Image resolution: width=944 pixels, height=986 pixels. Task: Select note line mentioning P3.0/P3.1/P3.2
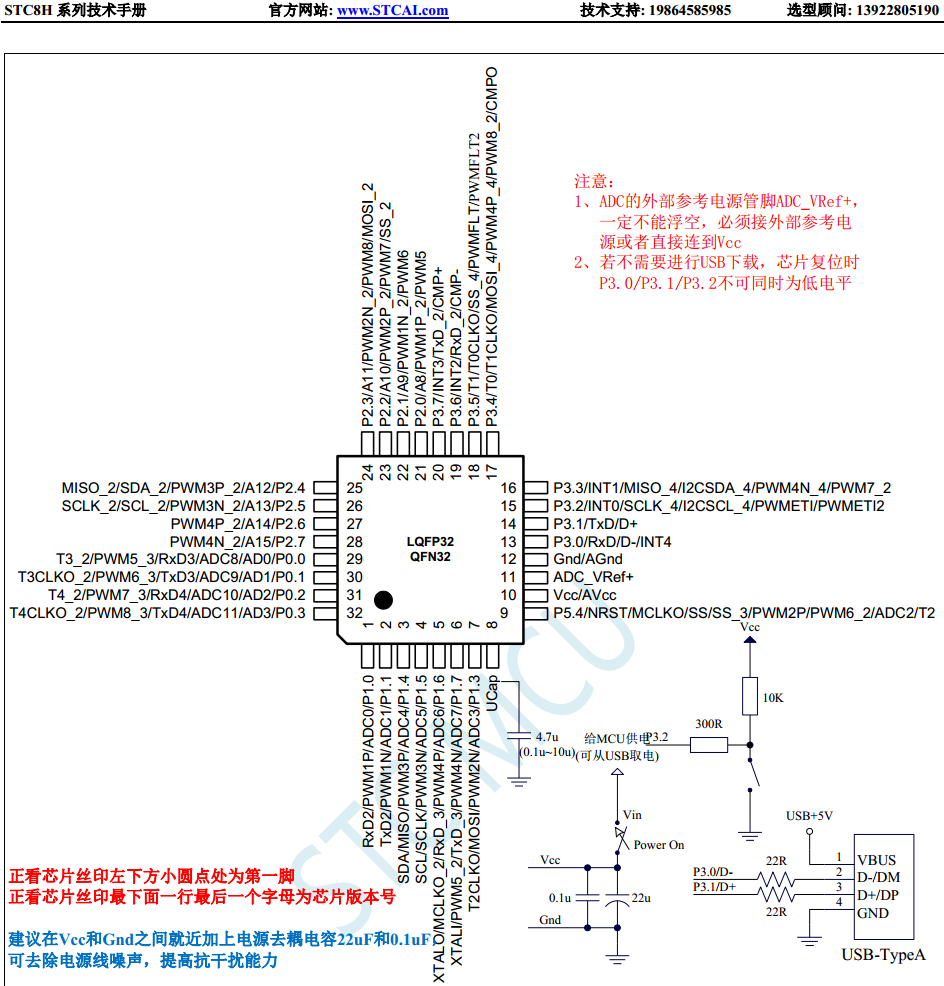725,283
